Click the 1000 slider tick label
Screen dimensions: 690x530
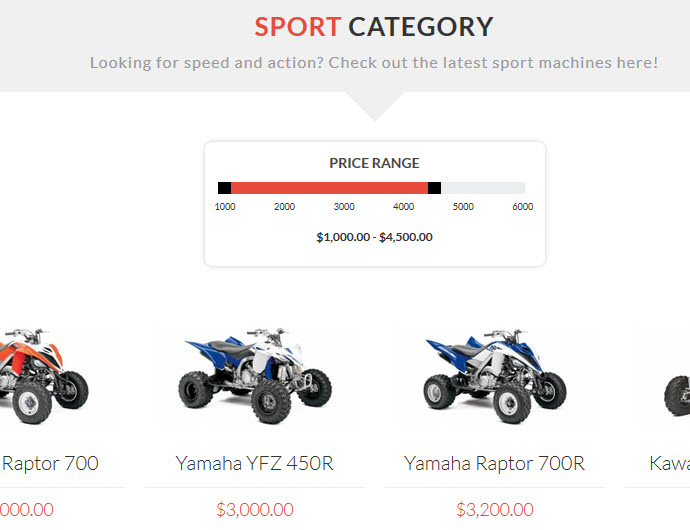point(225,206)
